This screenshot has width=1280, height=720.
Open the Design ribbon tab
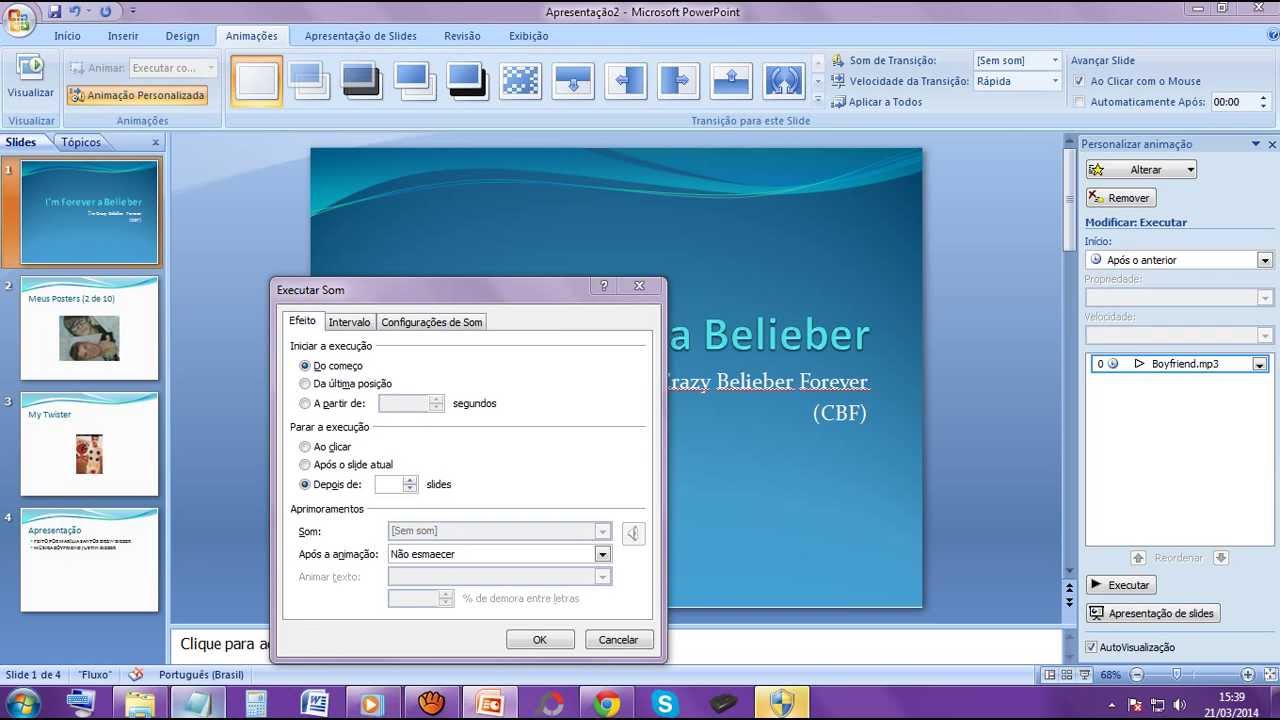(182, 36)
